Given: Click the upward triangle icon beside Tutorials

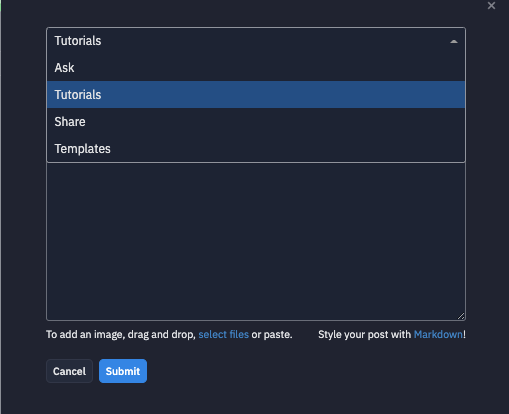Looking at the screenshot, I should click(454, 41).
